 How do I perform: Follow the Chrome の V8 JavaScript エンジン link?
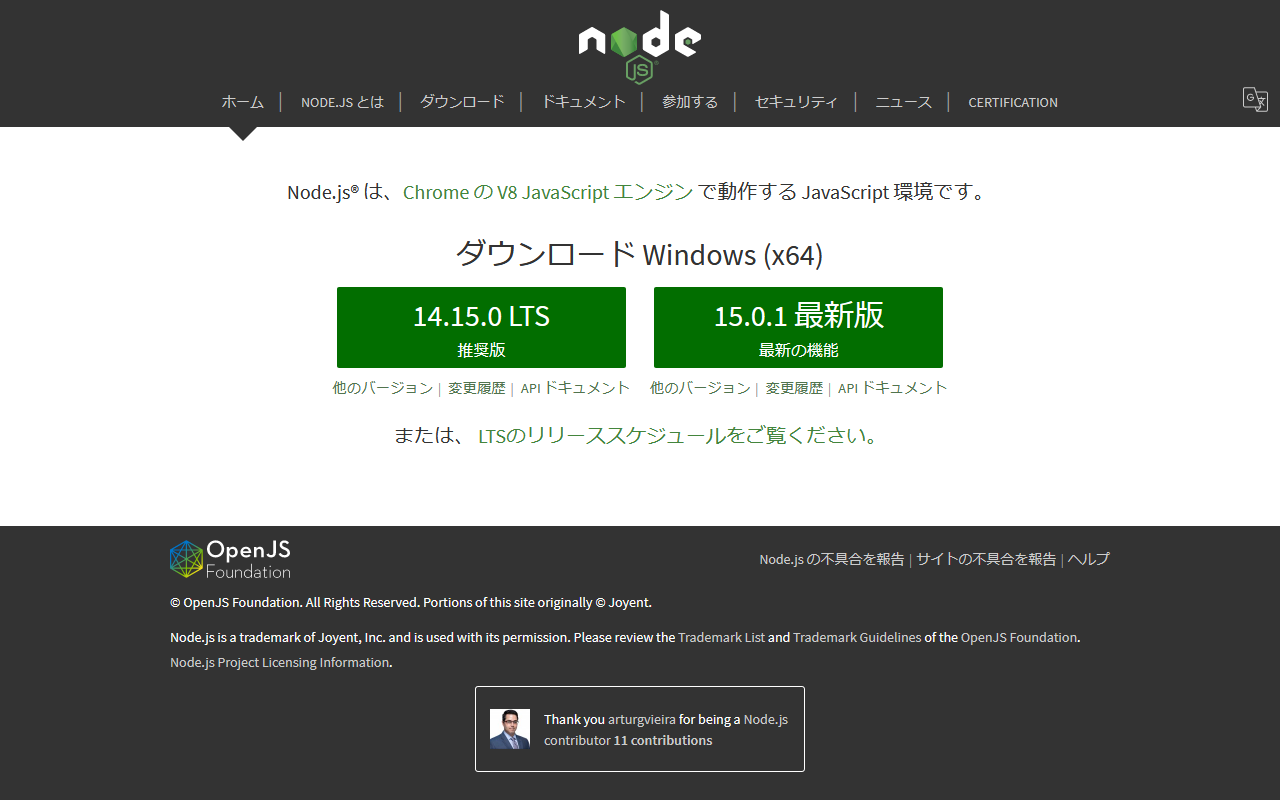(548, 192)
